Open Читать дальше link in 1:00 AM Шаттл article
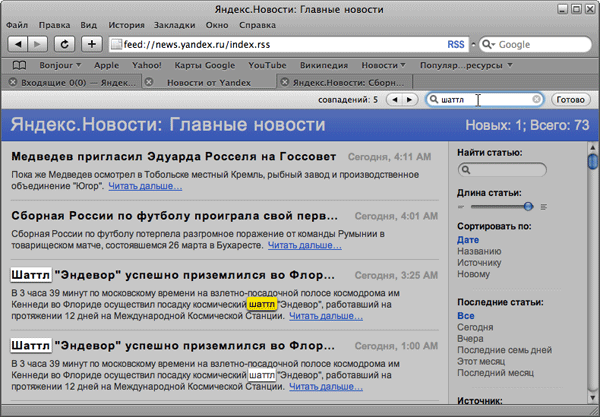The height and width of the screenshot is (417, 600). click(x=326, y=387)
